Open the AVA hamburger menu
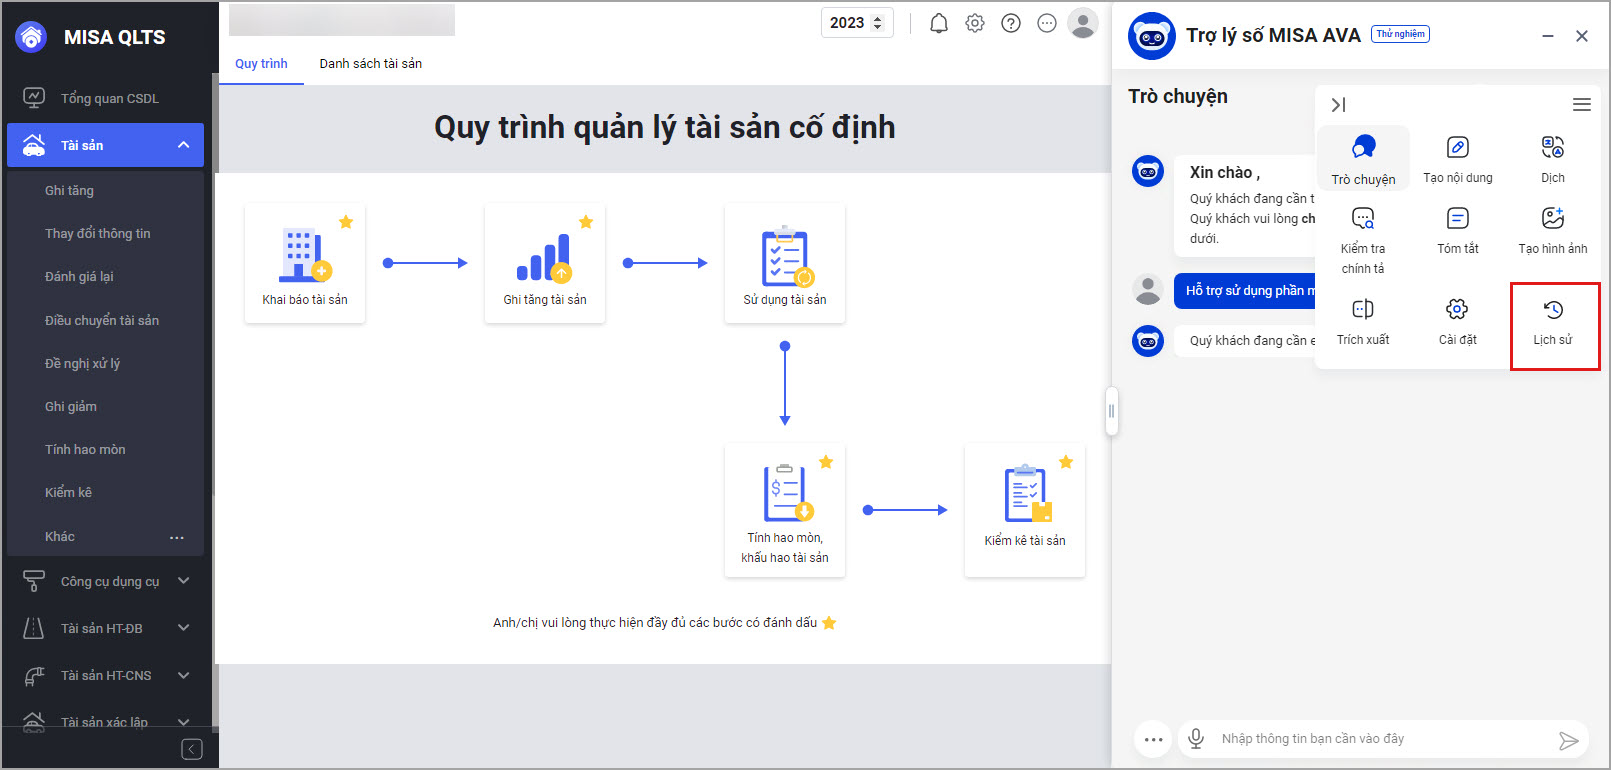 pos(1582,105)
